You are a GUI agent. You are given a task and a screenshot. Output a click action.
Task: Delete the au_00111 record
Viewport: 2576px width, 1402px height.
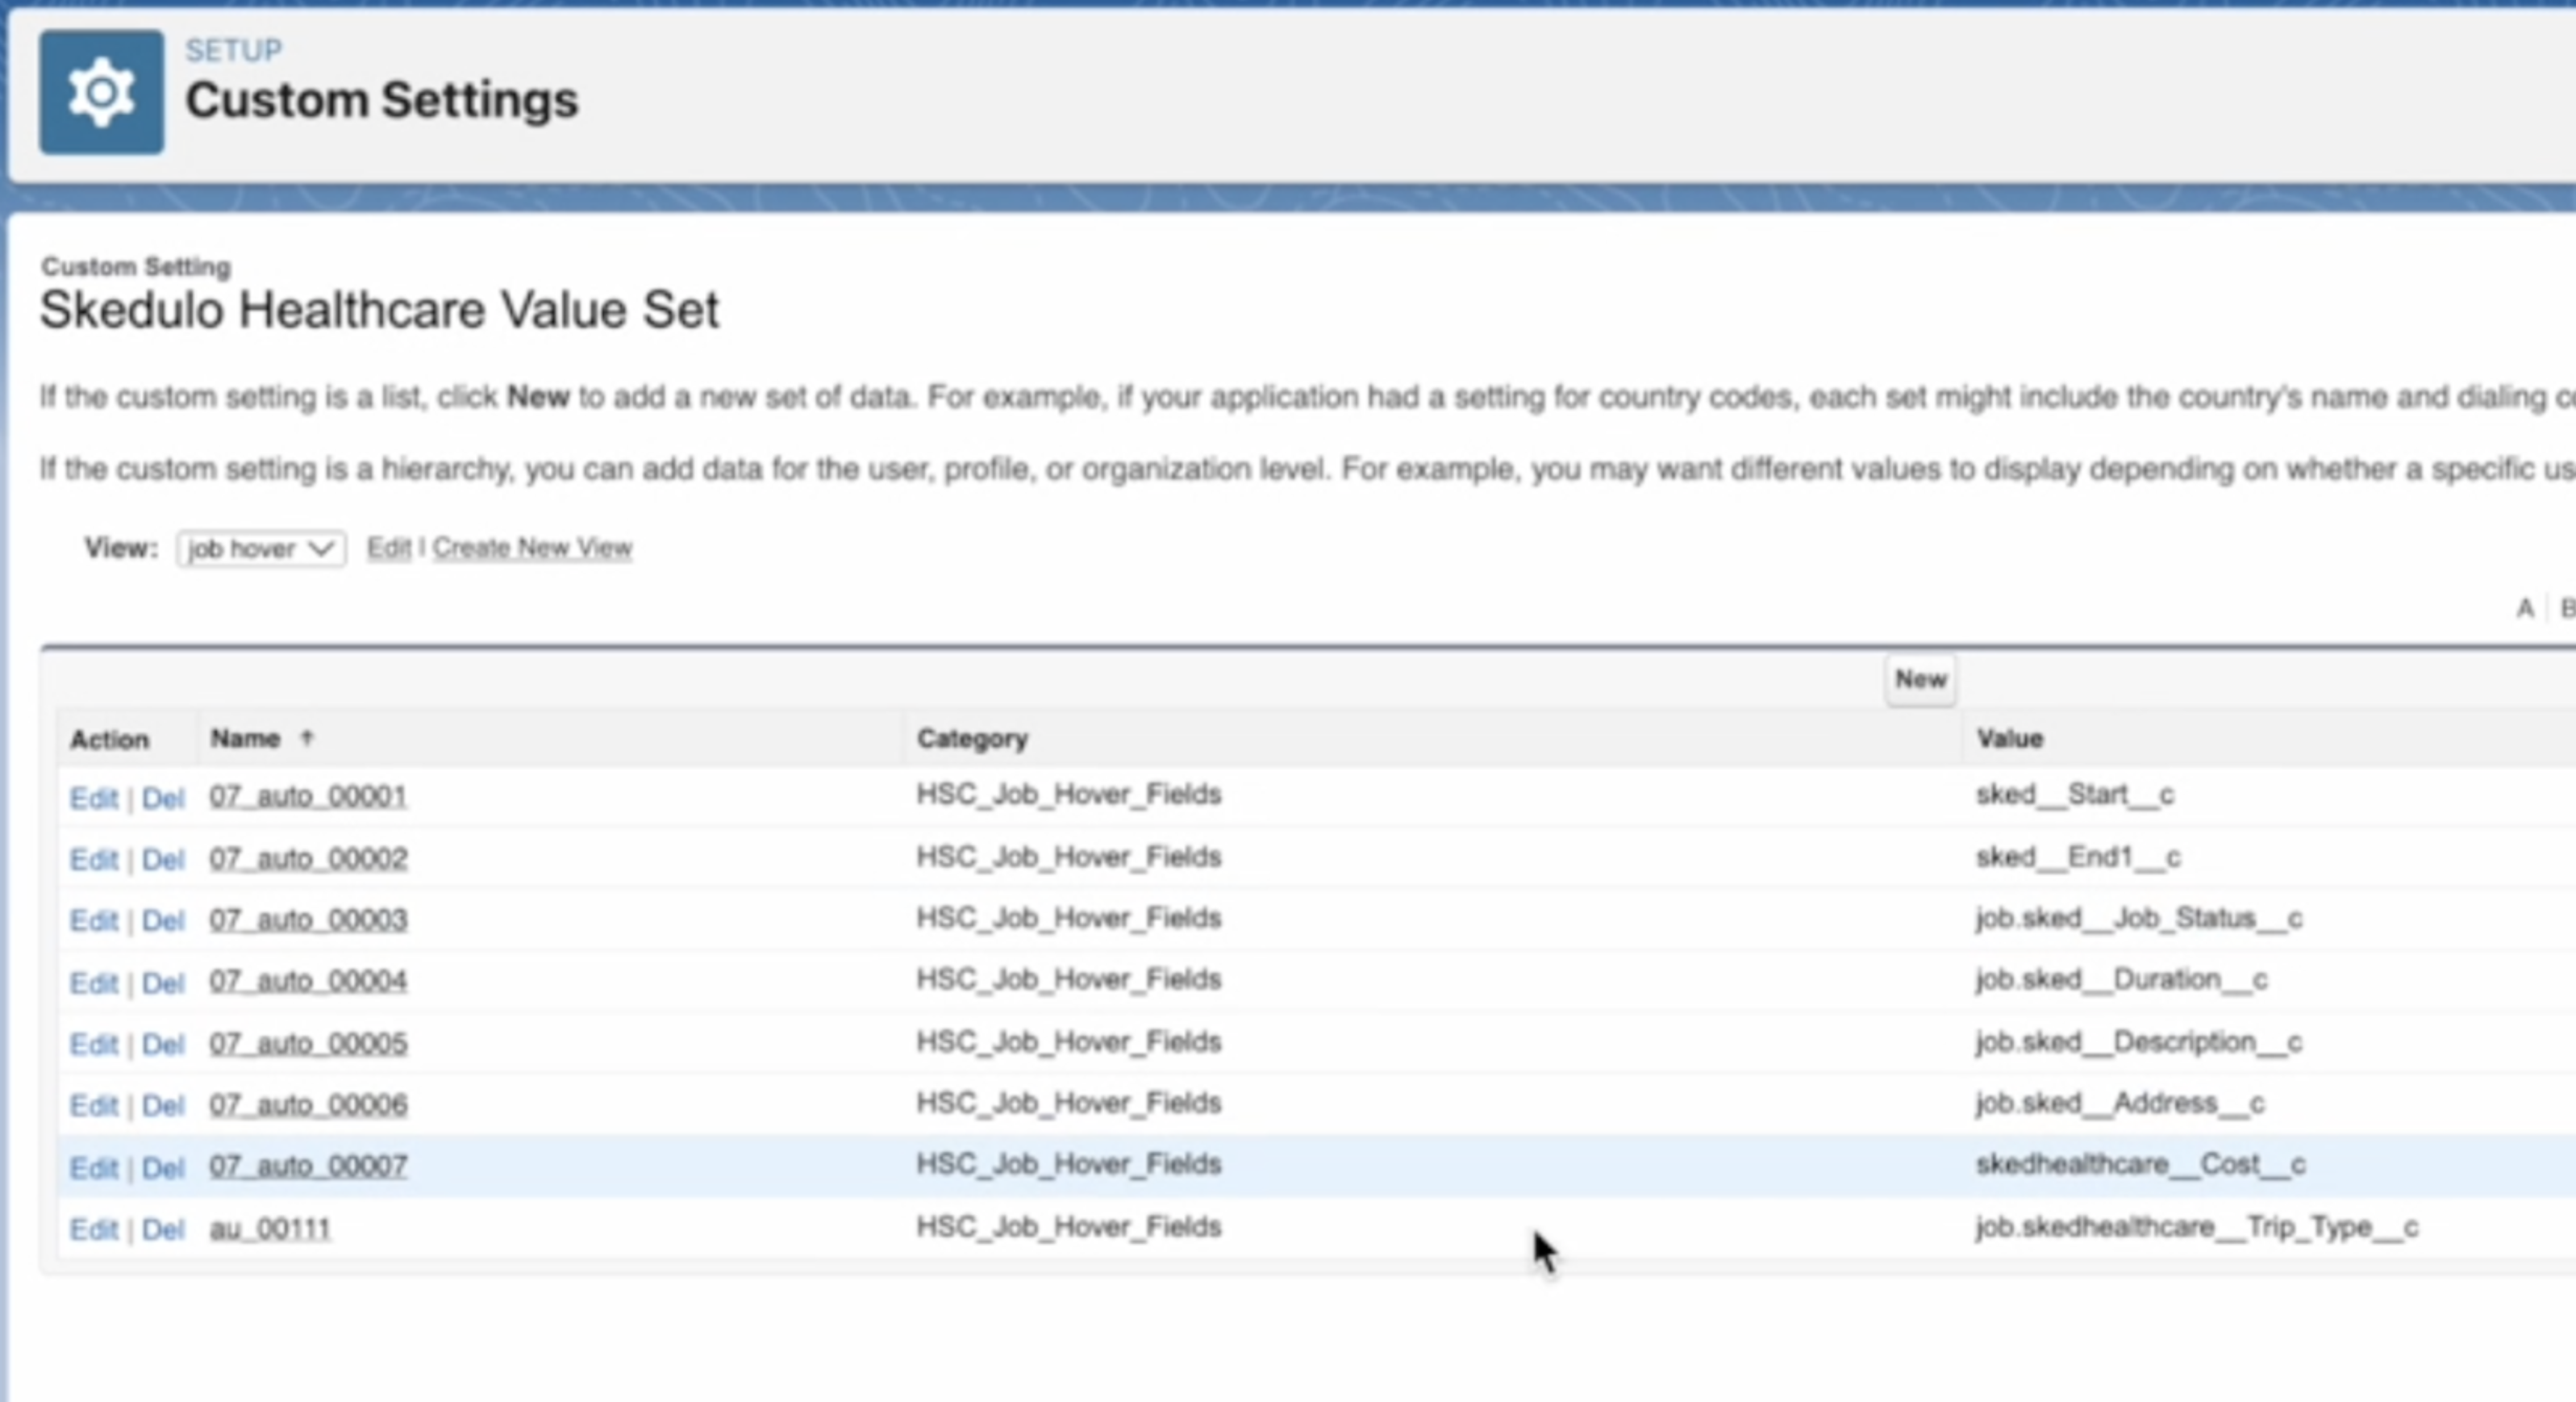pos(163,1229)
